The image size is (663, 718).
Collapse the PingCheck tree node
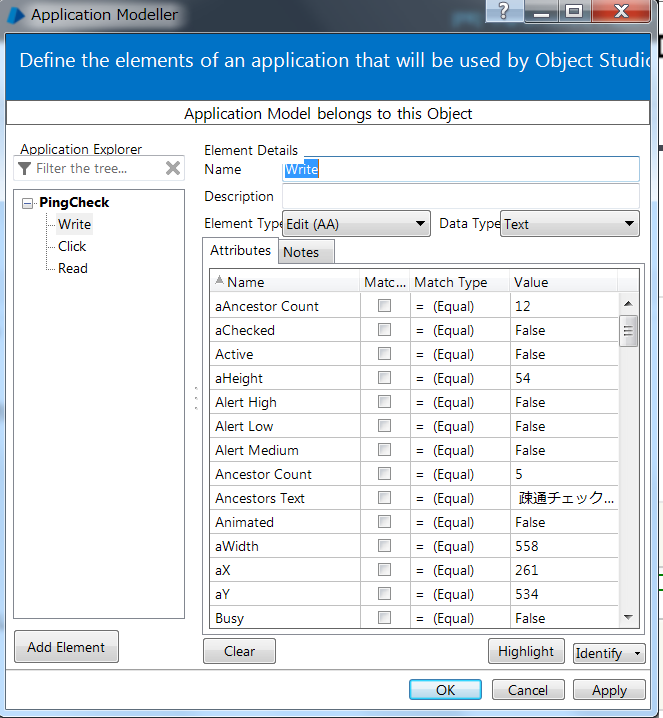tap(27, 203)
